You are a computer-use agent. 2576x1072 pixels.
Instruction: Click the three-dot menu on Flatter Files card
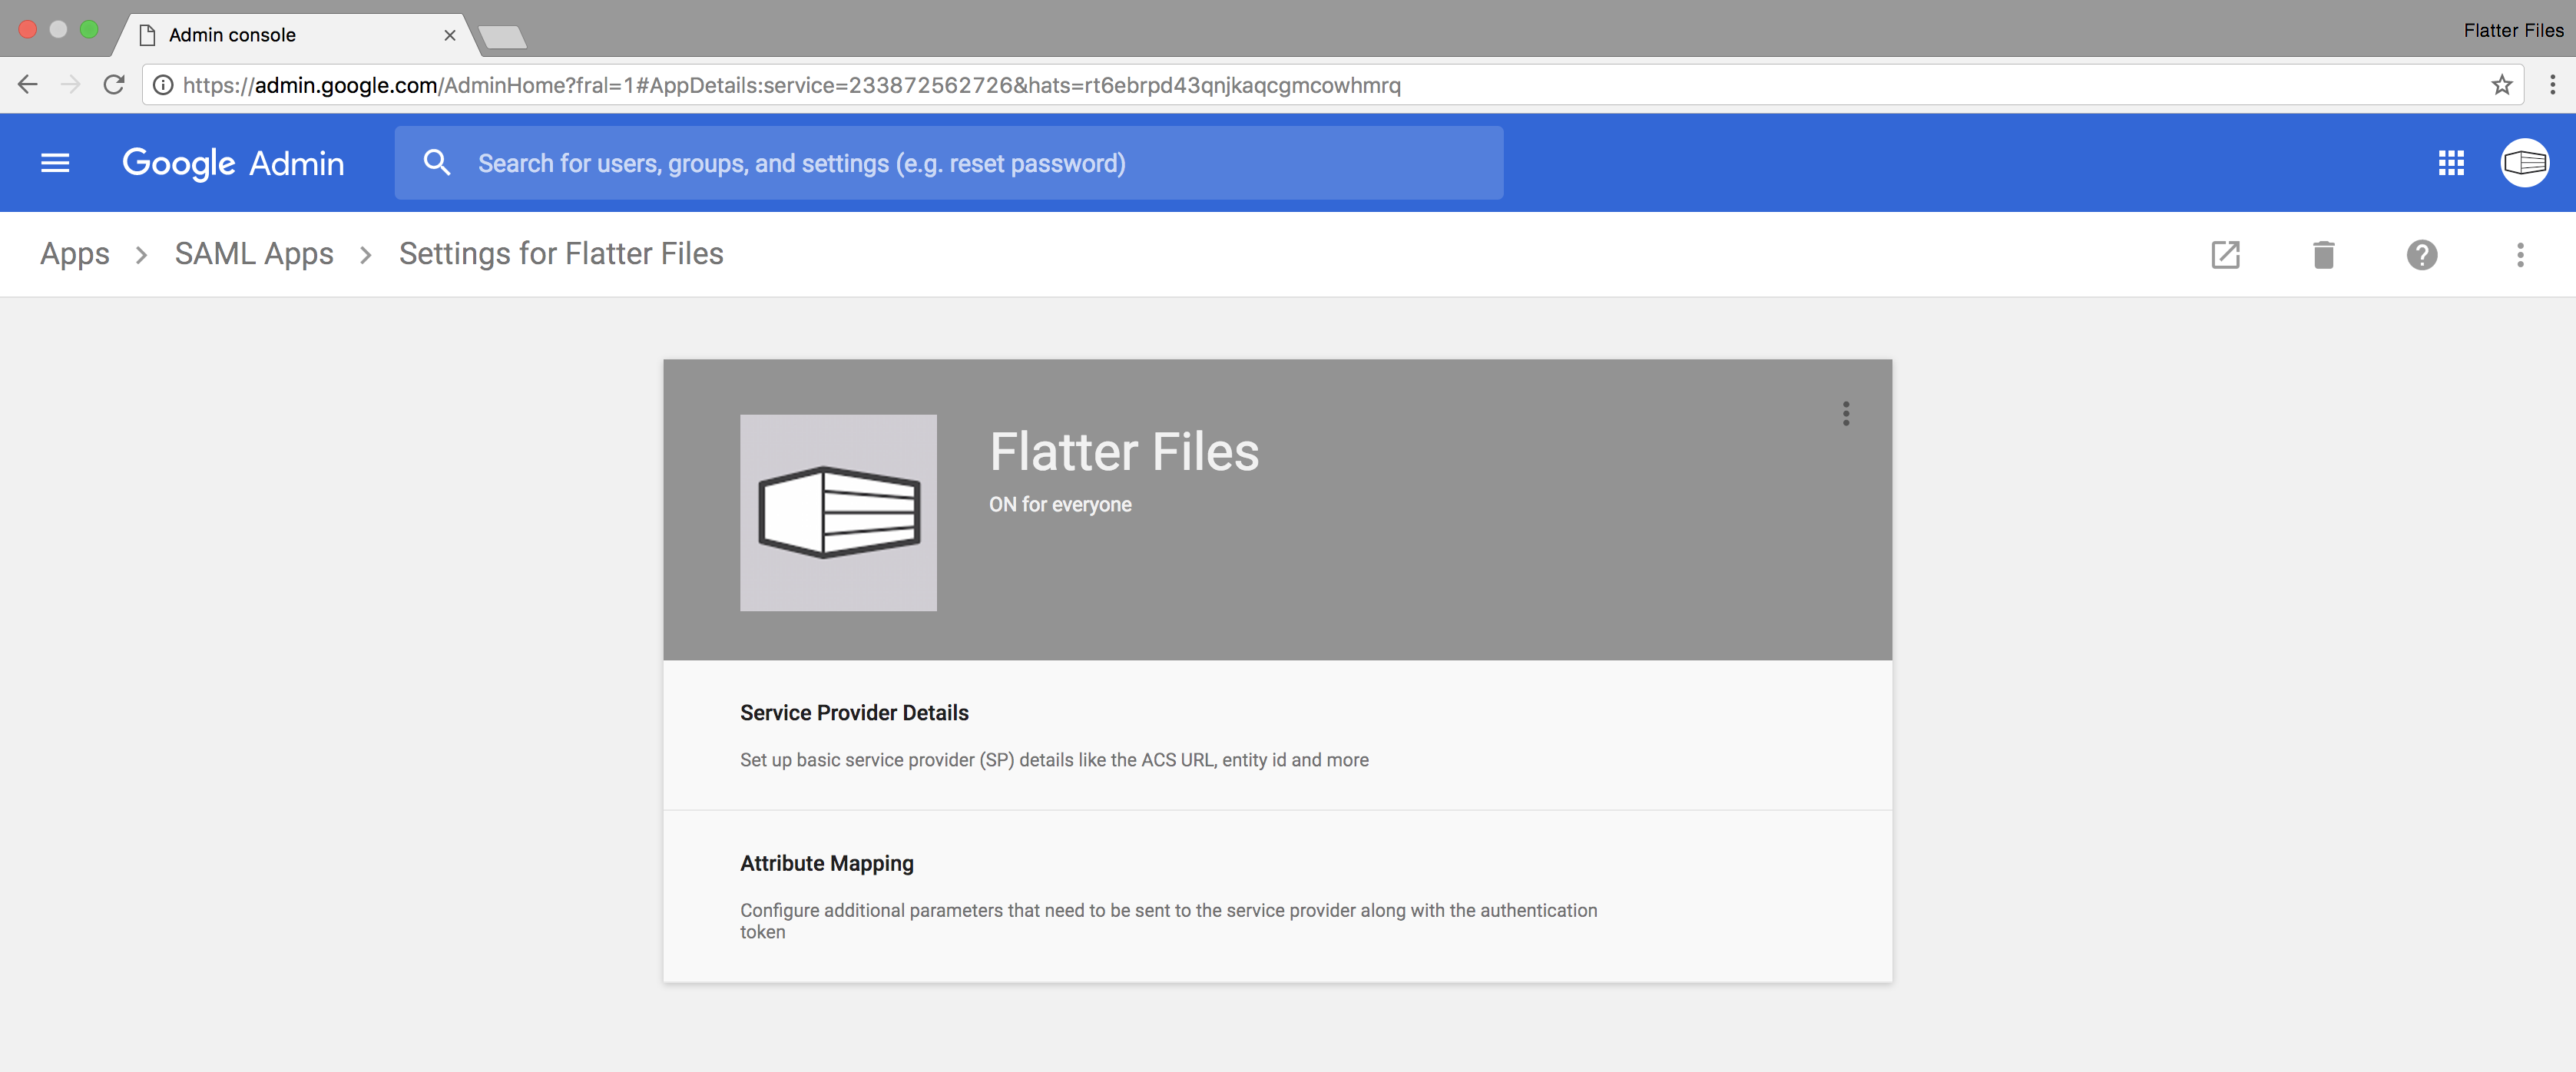click(1843, 412)
